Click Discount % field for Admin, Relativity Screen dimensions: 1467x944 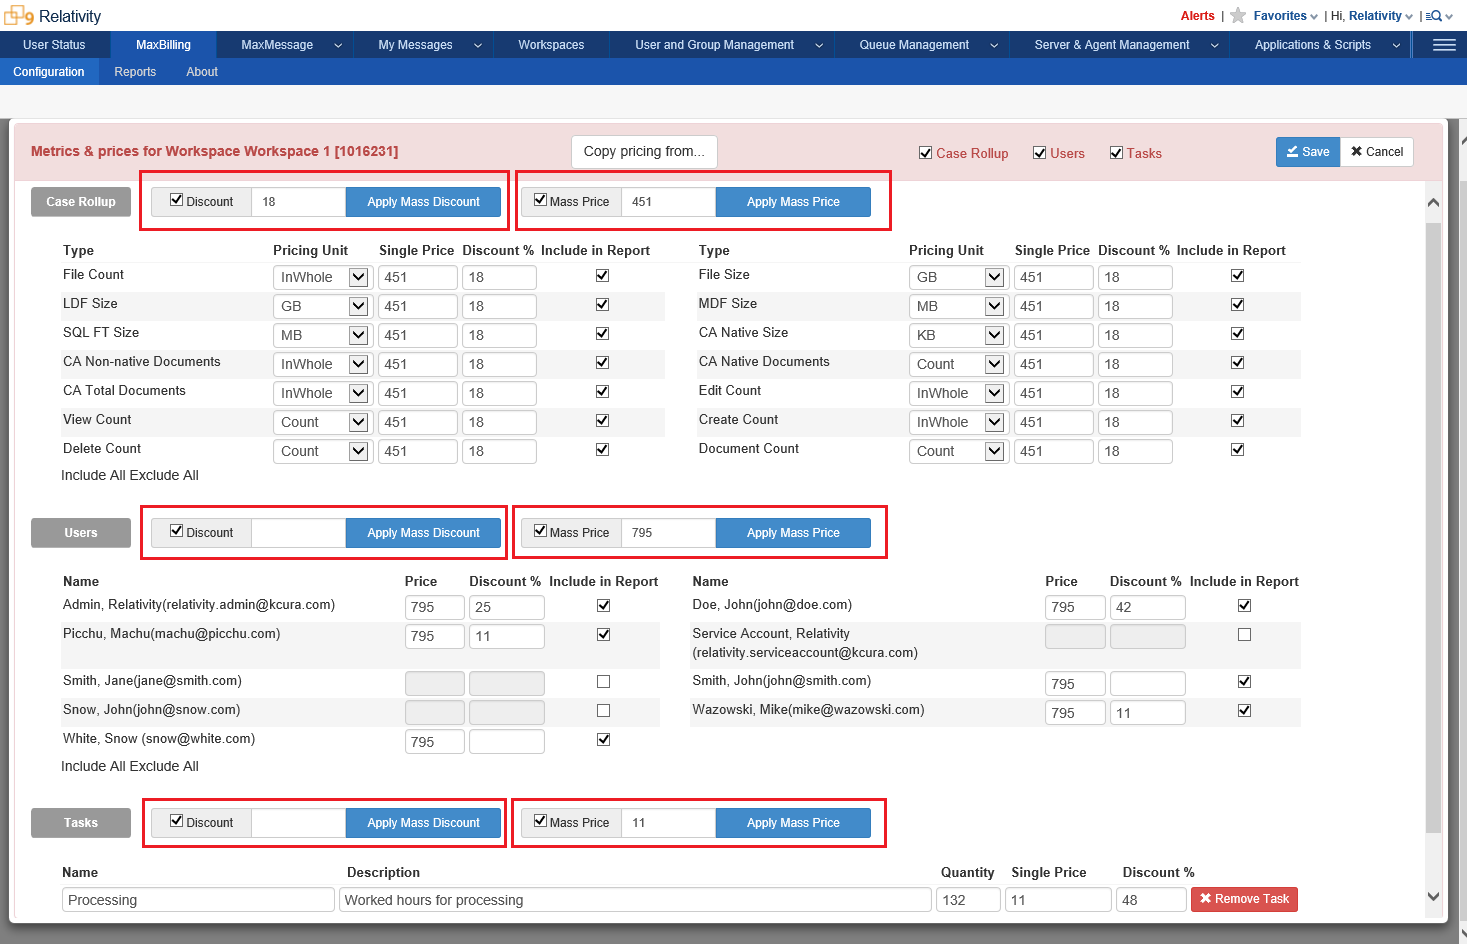[507, 607]
